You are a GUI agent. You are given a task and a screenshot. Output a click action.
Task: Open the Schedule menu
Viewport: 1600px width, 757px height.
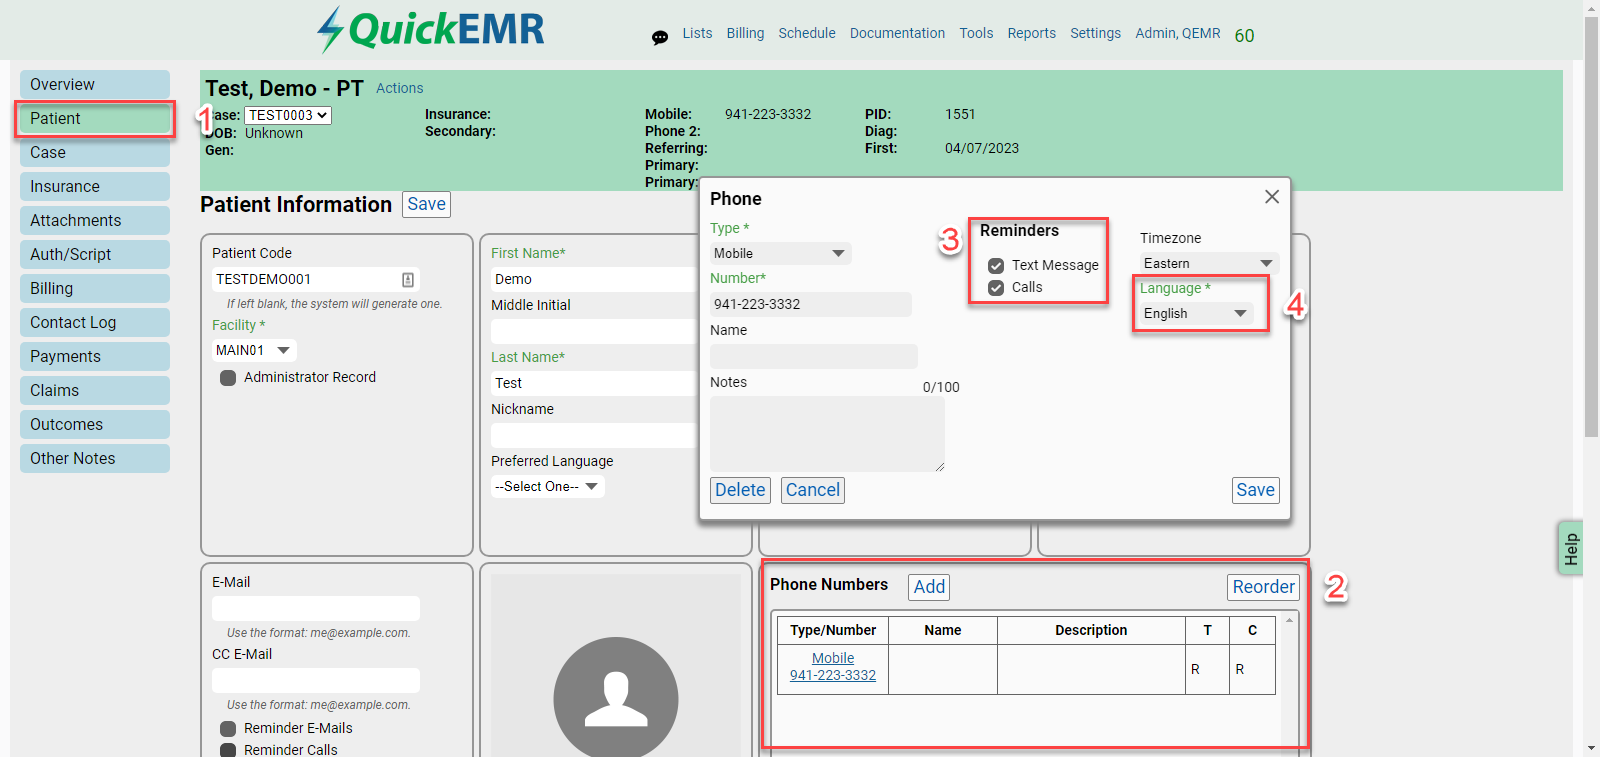coord(807,33)
